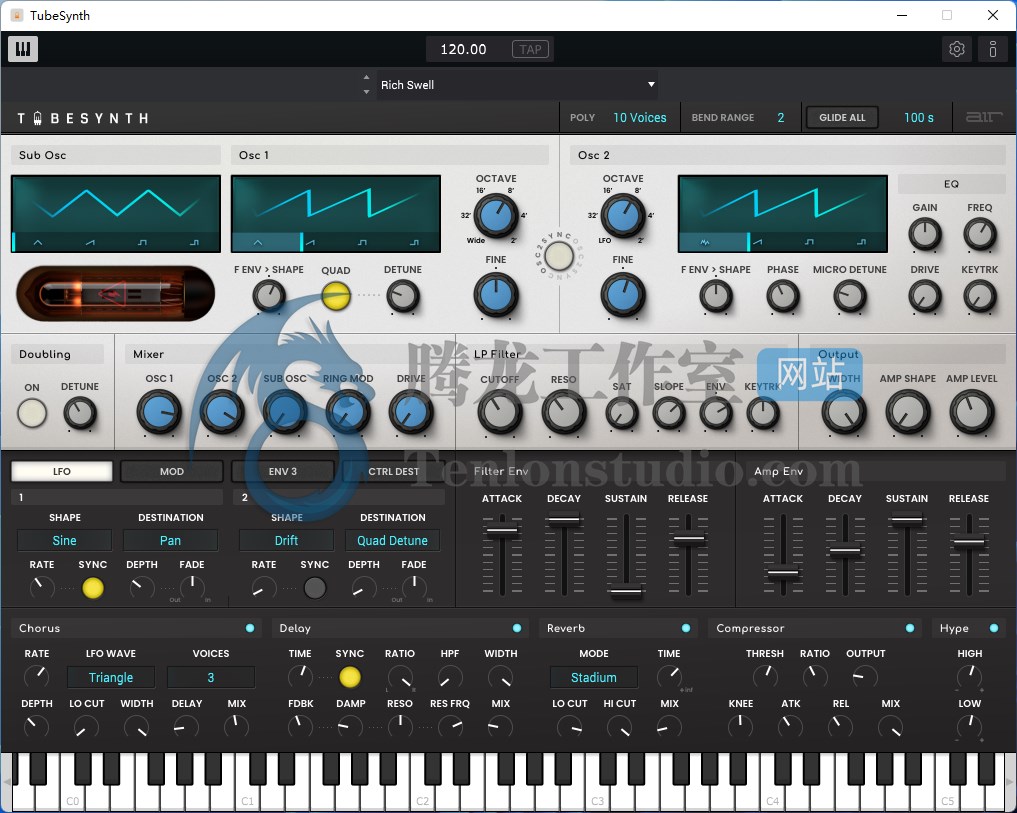
Task: Select noise wave icon in Osc 2
Action: (705, 243)
